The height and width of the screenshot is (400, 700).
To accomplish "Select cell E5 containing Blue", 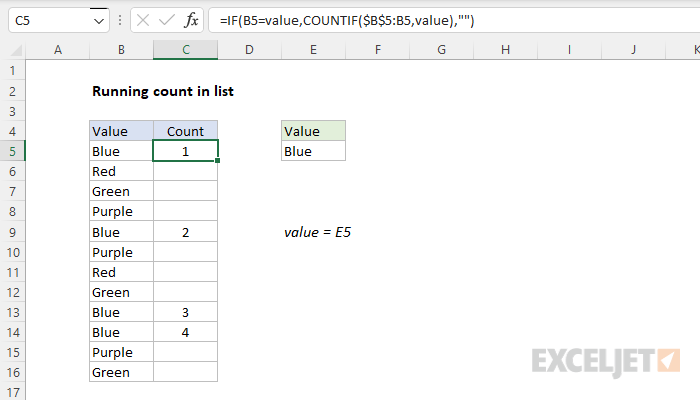I will pos(313,151).
